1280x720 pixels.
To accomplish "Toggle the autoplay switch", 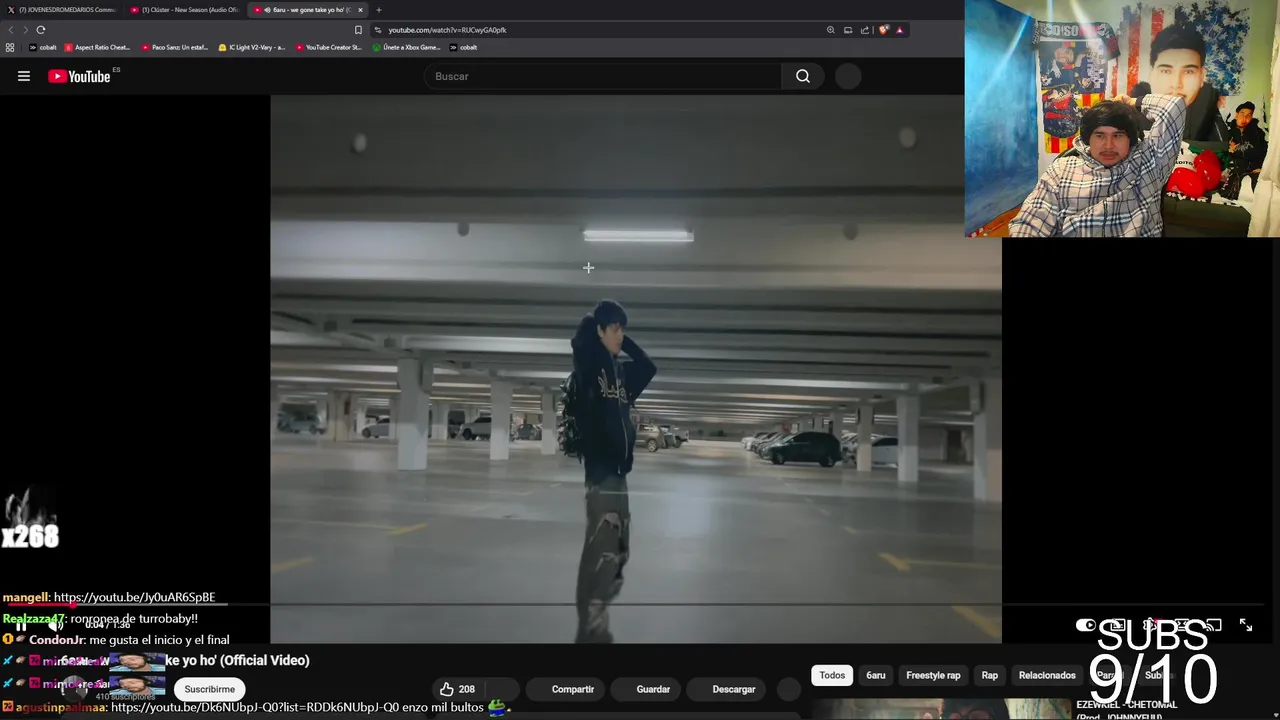I will coord(1086,625).
